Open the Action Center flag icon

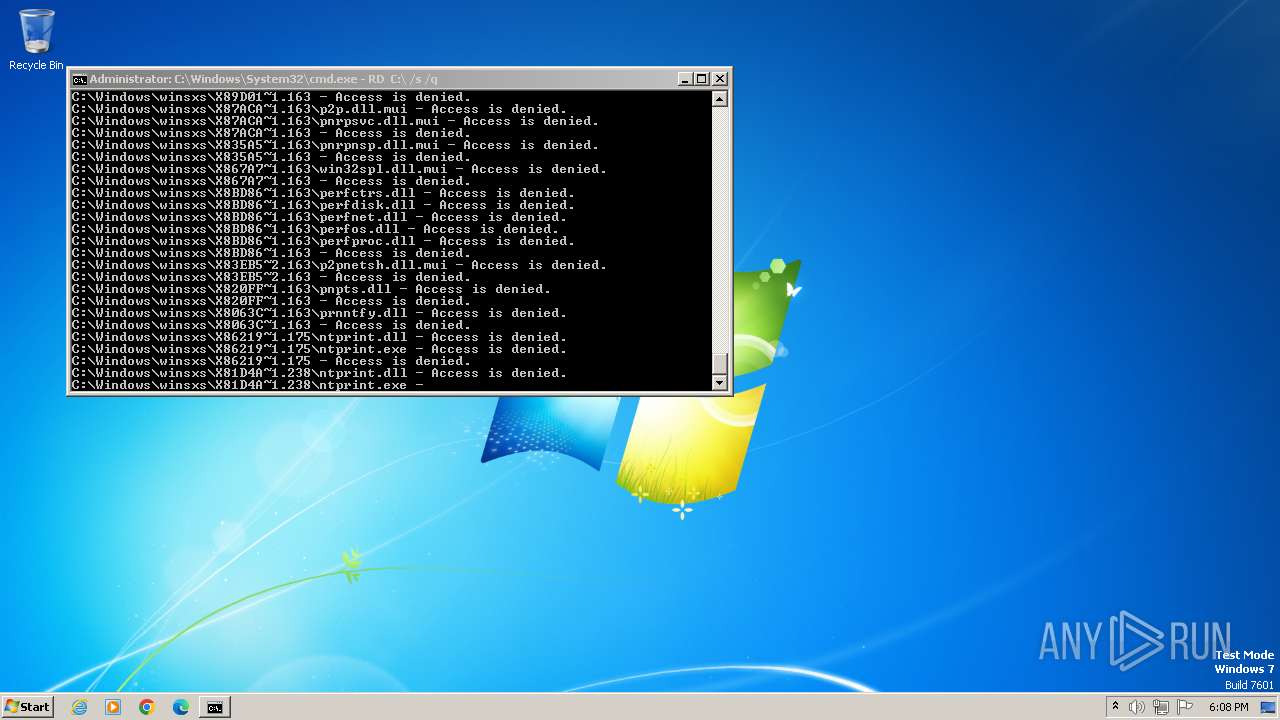[1185, 707]
